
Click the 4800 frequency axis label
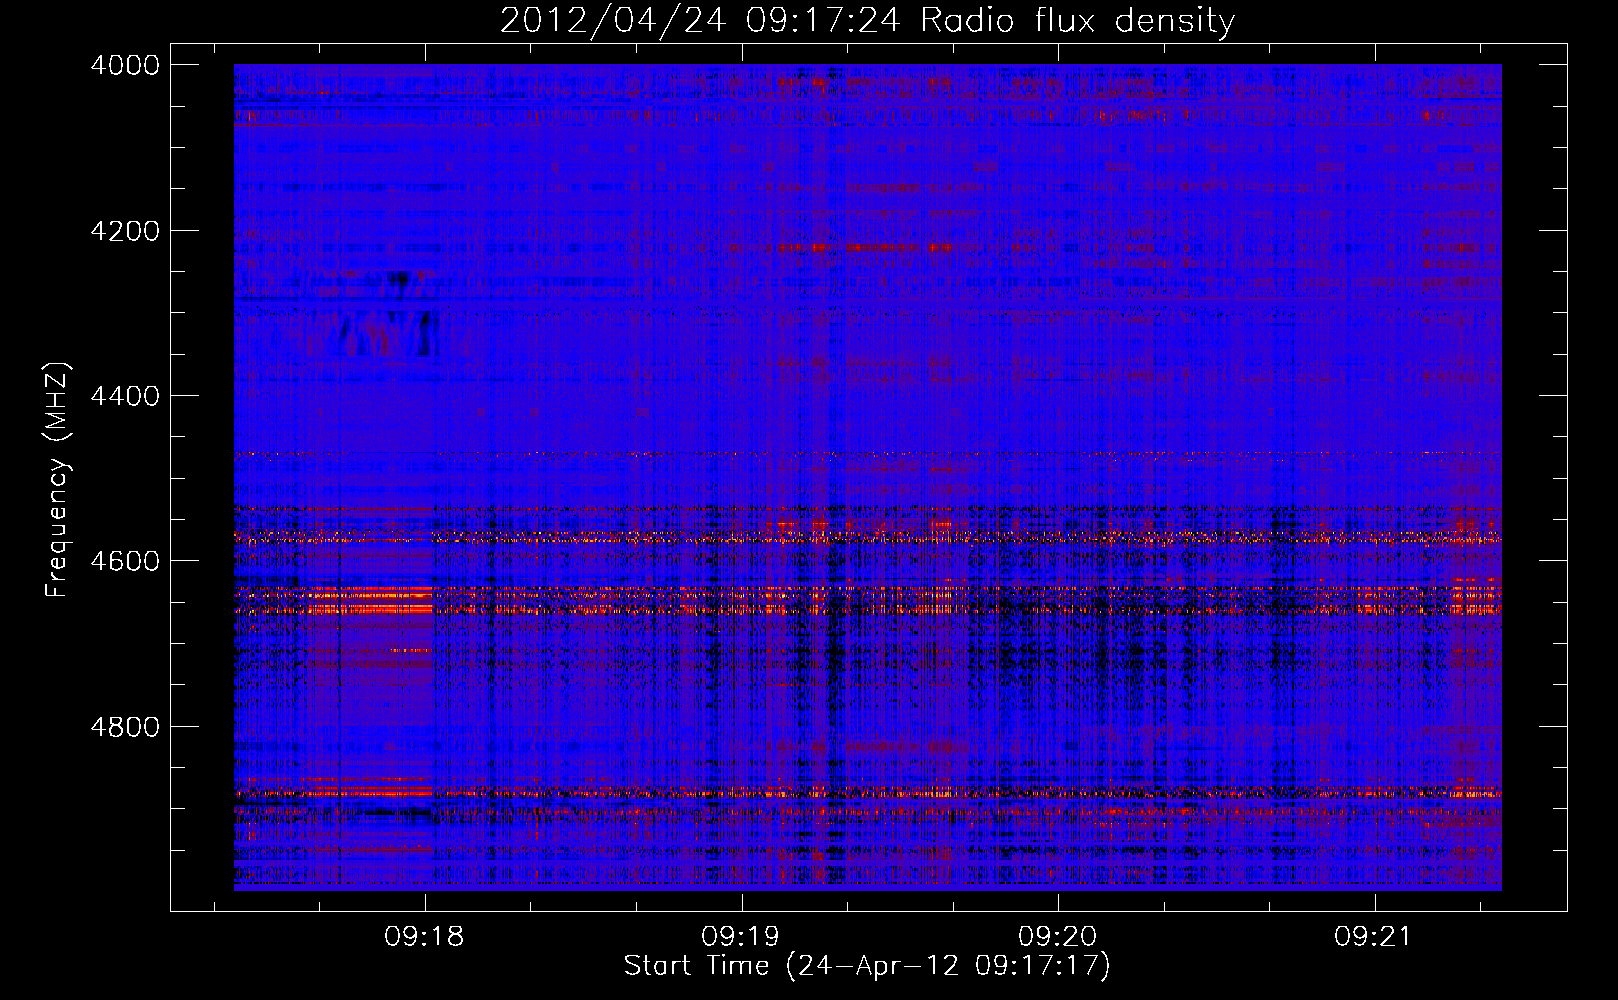(125, 727)
